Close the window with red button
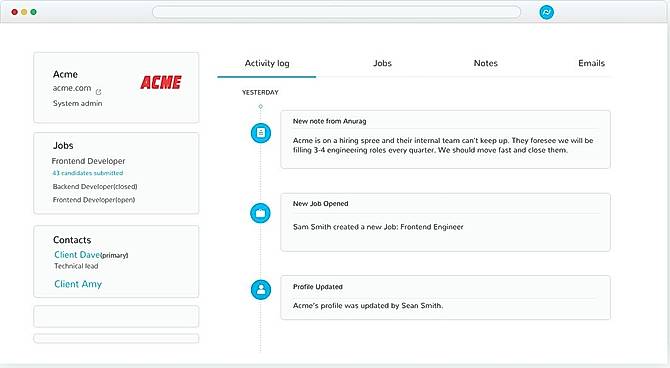Viewport: 670px width, 368px height. (15, 12)
